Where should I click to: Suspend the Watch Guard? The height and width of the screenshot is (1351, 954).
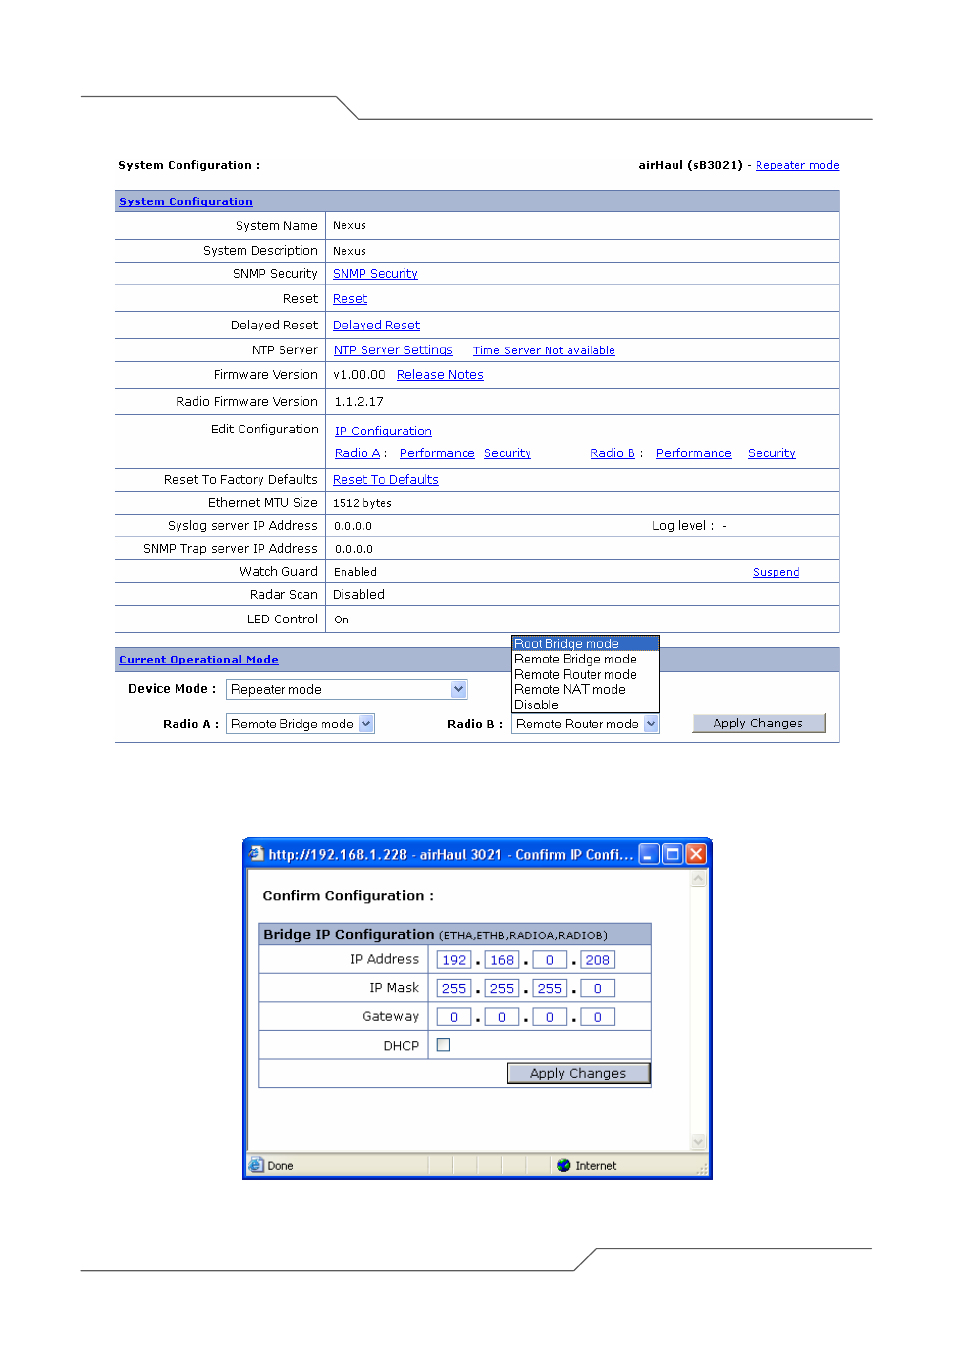[x=776, y=572]
